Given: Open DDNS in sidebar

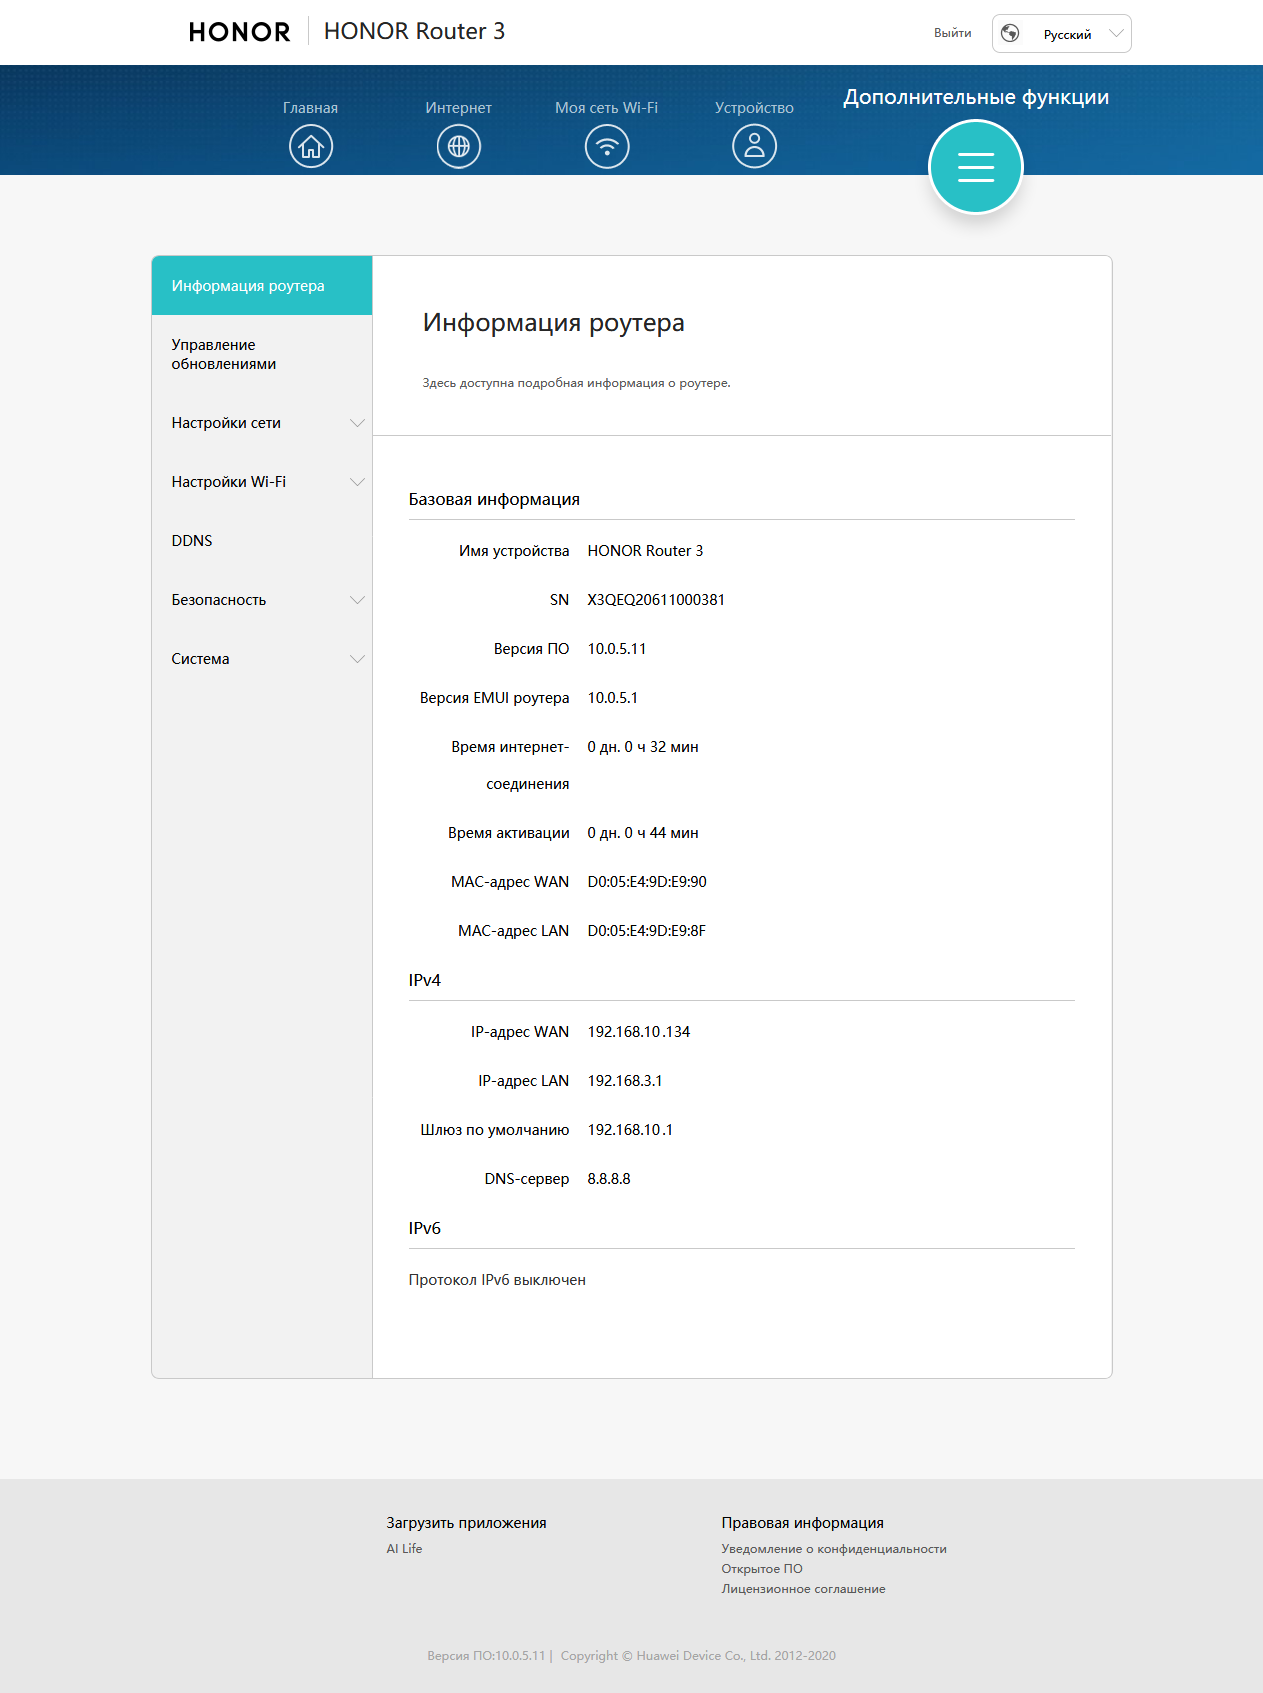Looking at the screenshot, I should coord(262,541).
